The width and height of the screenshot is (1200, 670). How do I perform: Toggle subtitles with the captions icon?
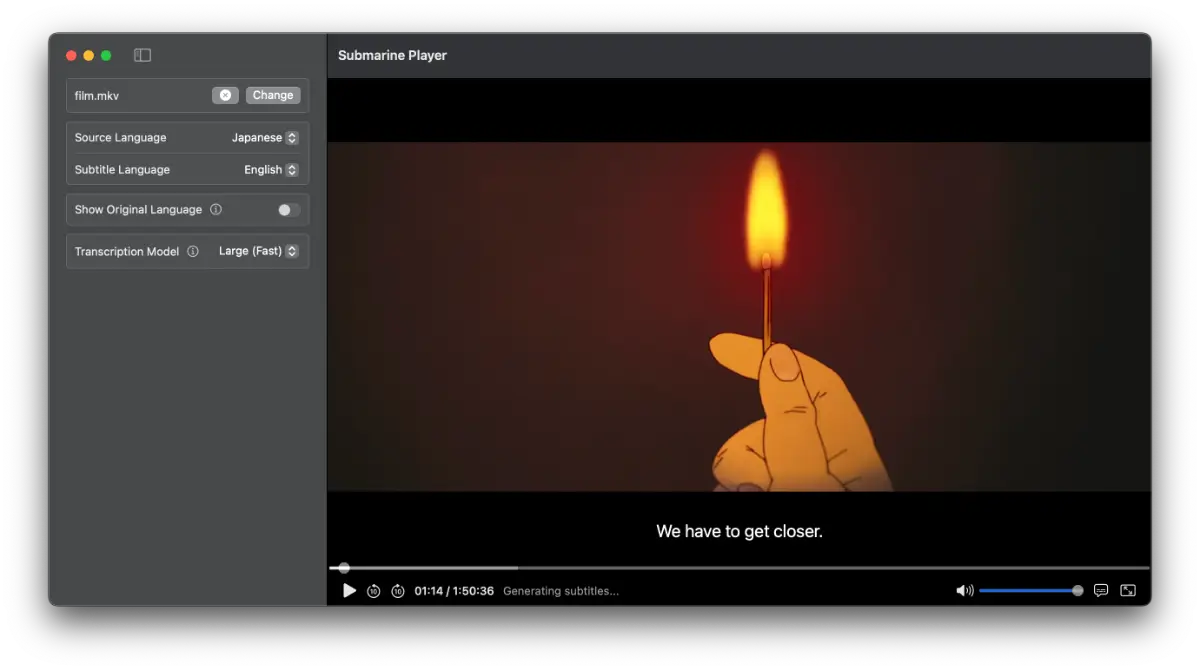click(1101, 591)
